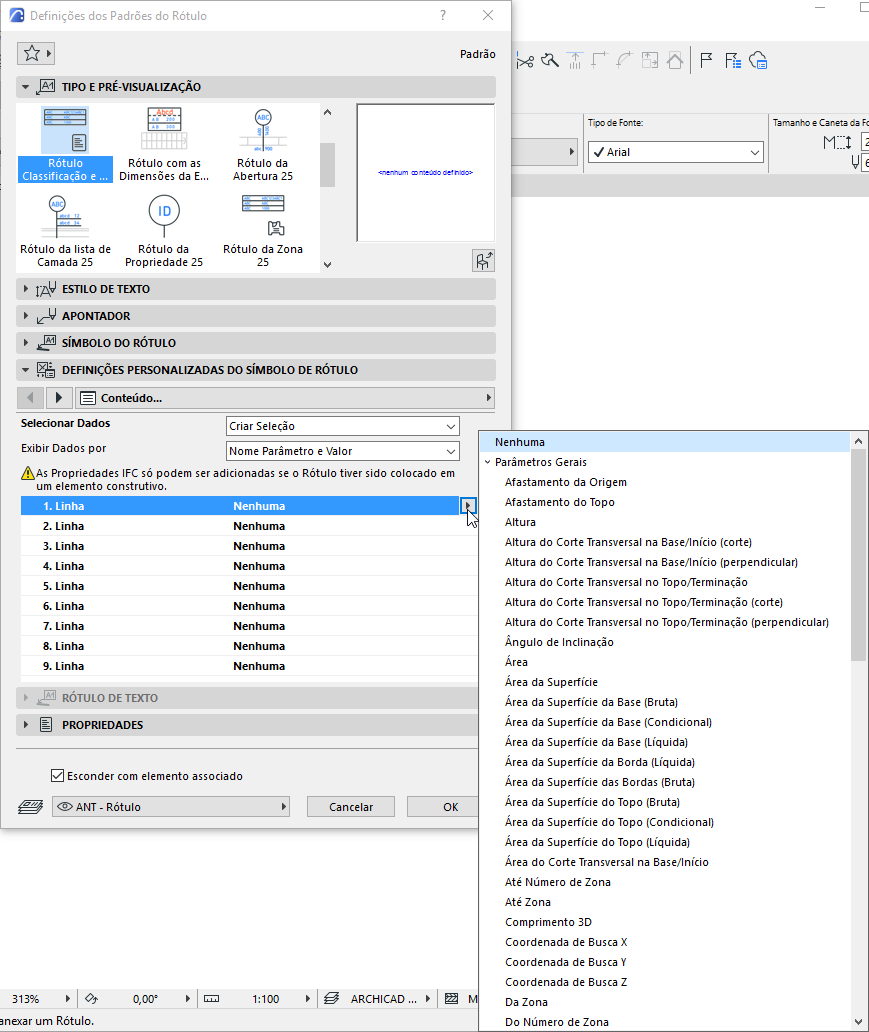Select the 5. Linha row
869x1032 pixels.
[249, 586]
